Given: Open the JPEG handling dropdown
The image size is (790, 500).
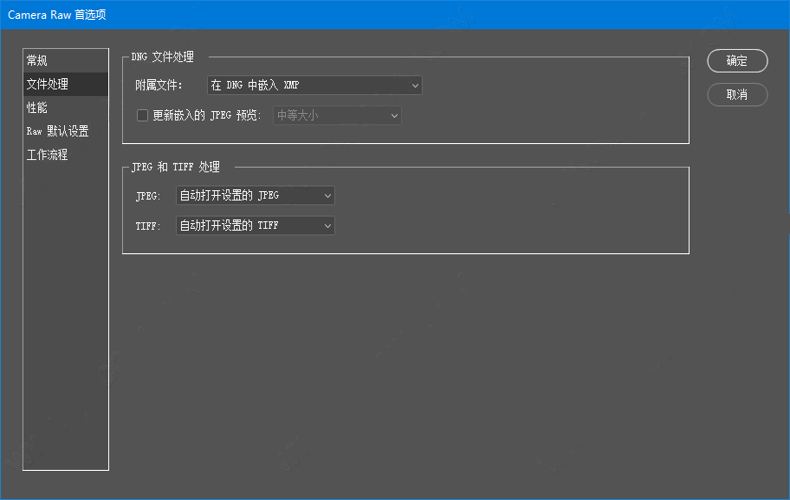Looking at the screenshot, I should coord(255,196).
